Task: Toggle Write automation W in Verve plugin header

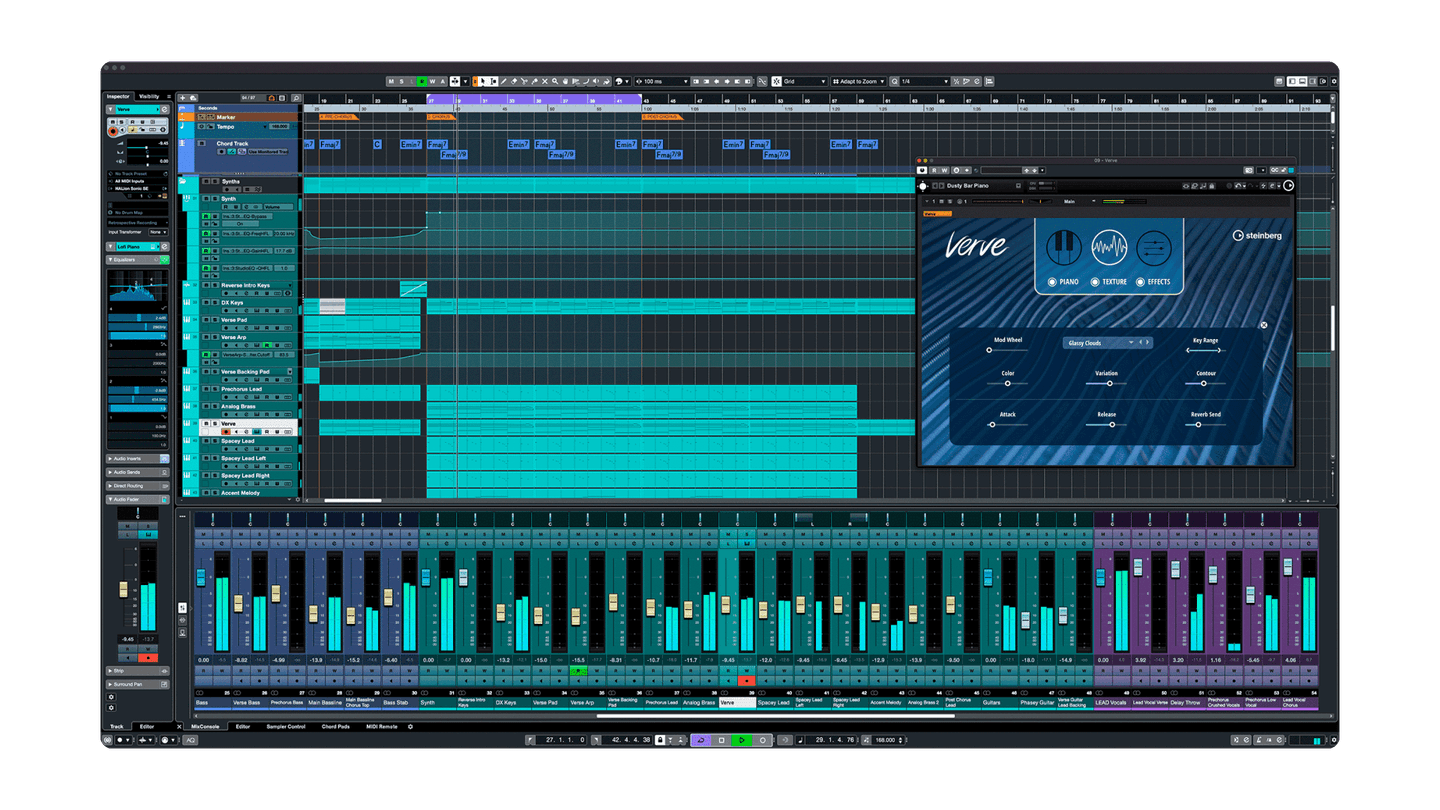Action: (944, 170)
